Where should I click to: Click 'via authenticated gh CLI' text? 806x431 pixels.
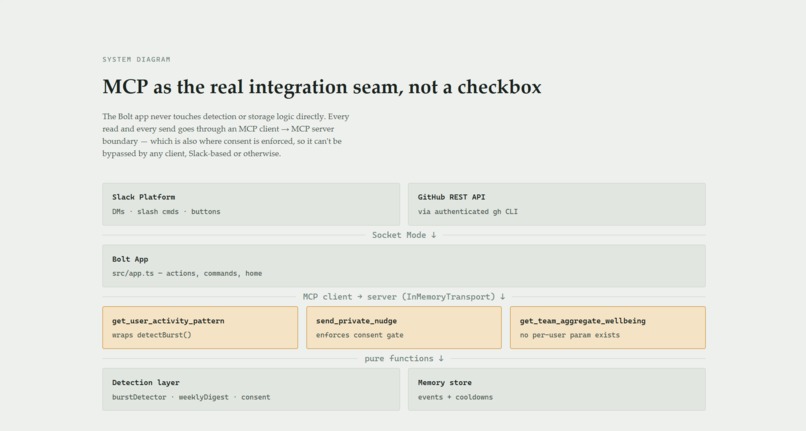click(x=468, y=211)
